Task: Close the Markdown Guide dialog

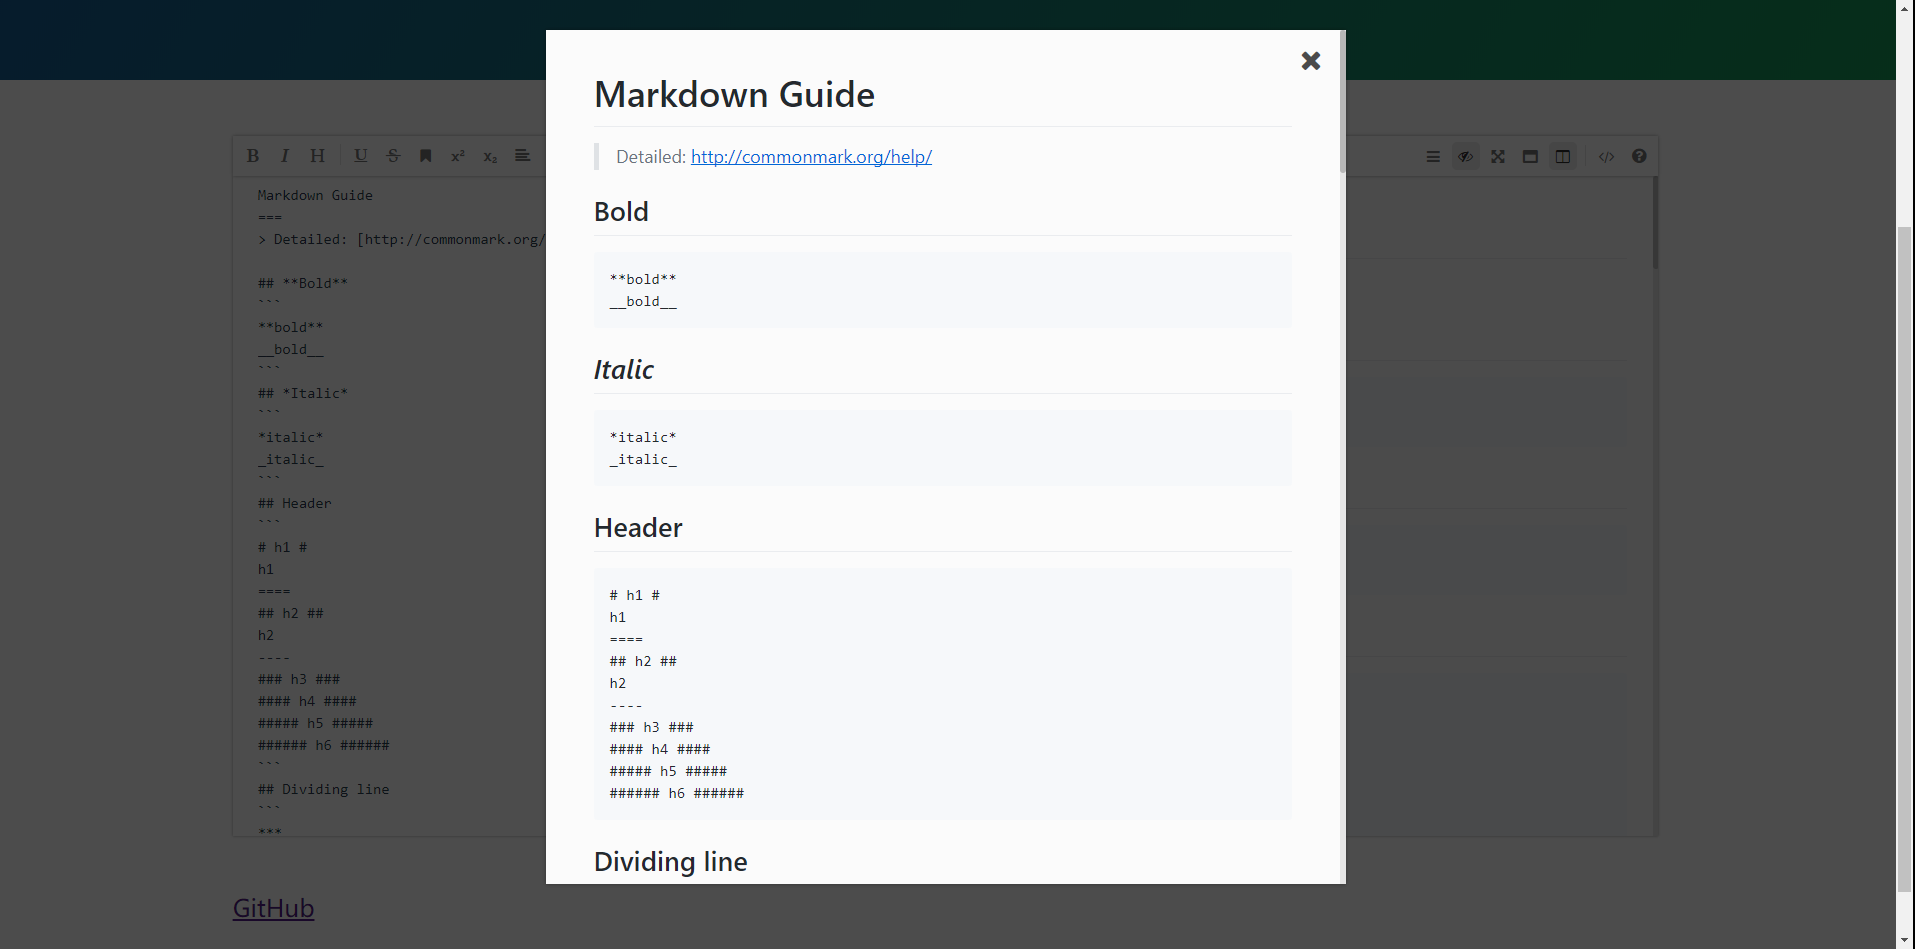Action: tap(1311, 61)
